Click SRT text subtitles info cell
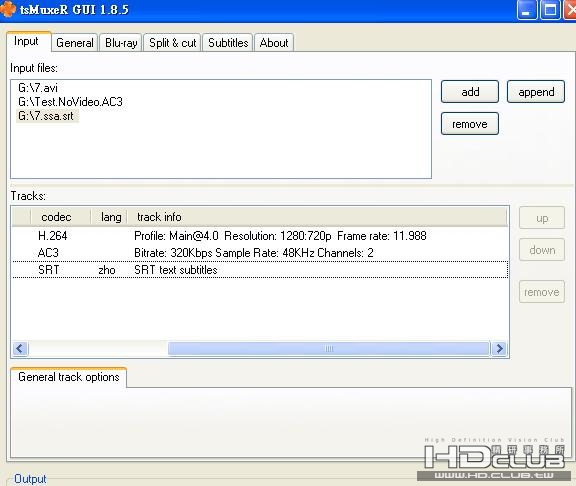The width and height of the screenshot is (576, 486). [x=176, y=270]
